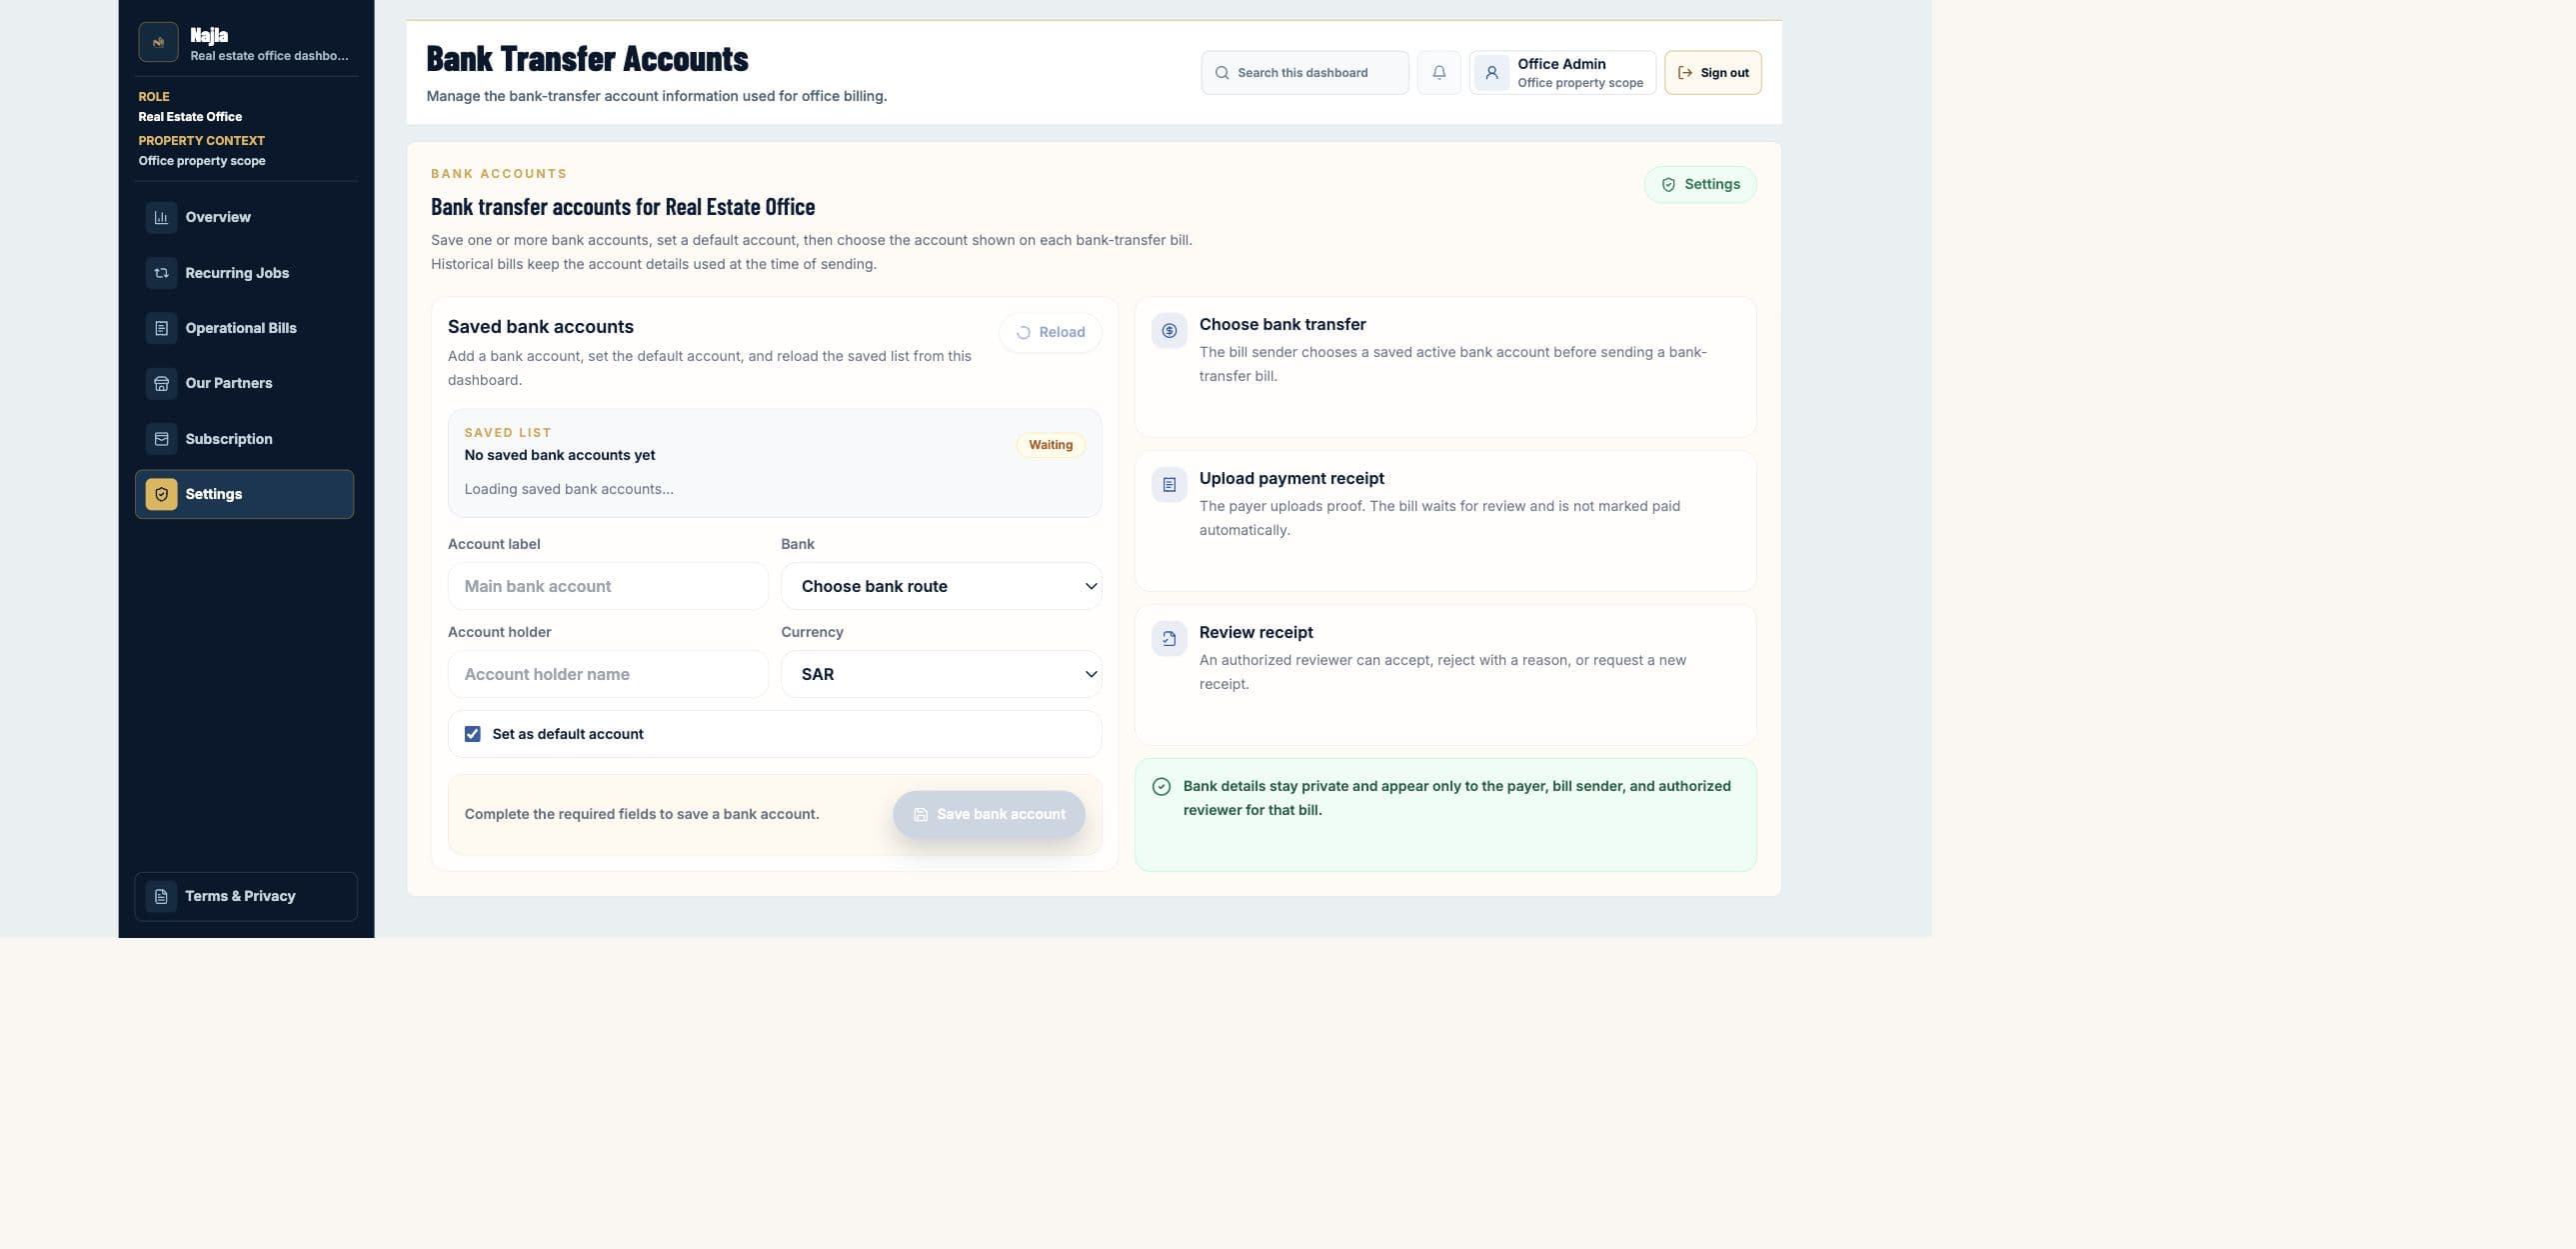This screenshot has height=1249, width=2576.
Task: Click the 'Bank Transfer Accounts' page title
Action: [587, 59]
